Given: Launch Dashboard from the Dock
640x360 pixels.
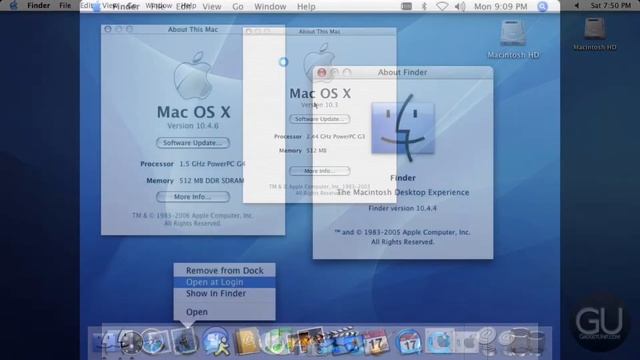Looking at the screenshot, I should tap(131, 342).
